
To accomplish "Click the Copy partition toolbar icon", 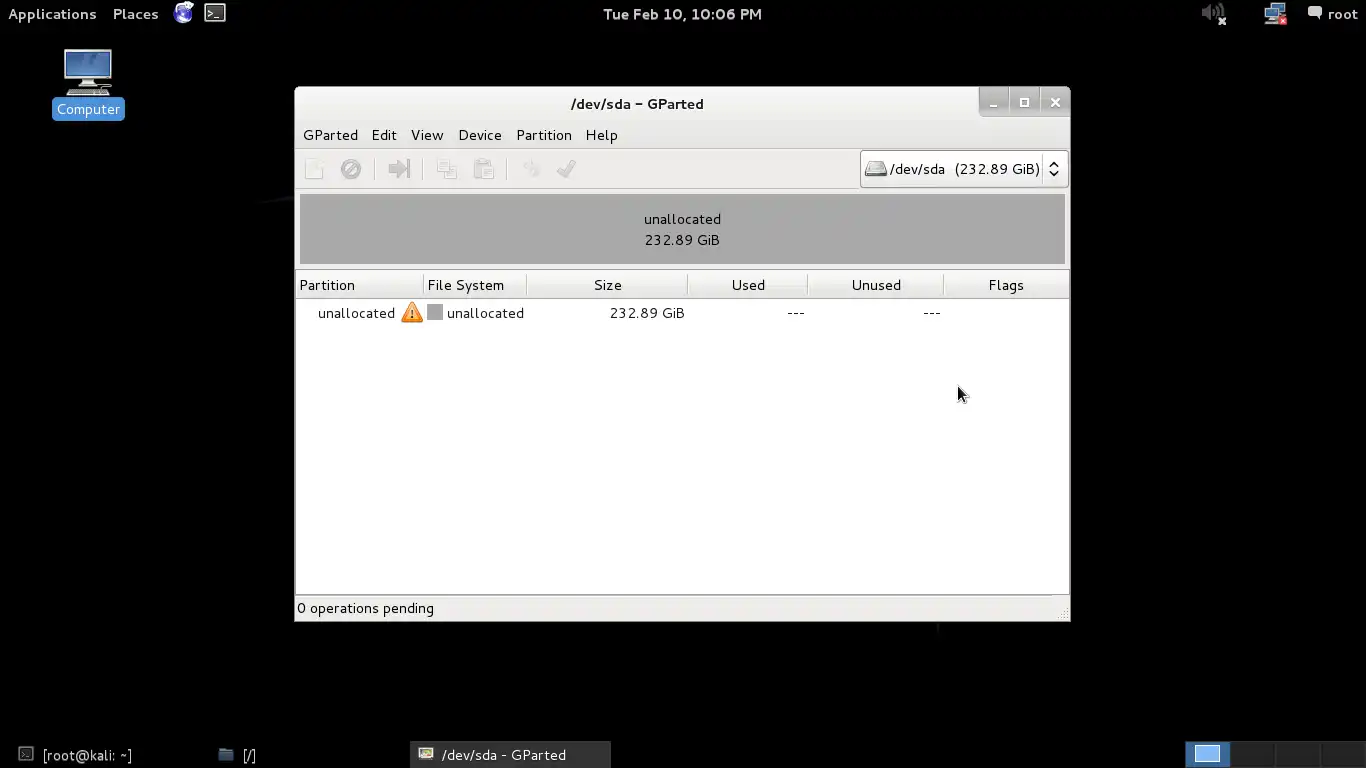I will point(447,169).
